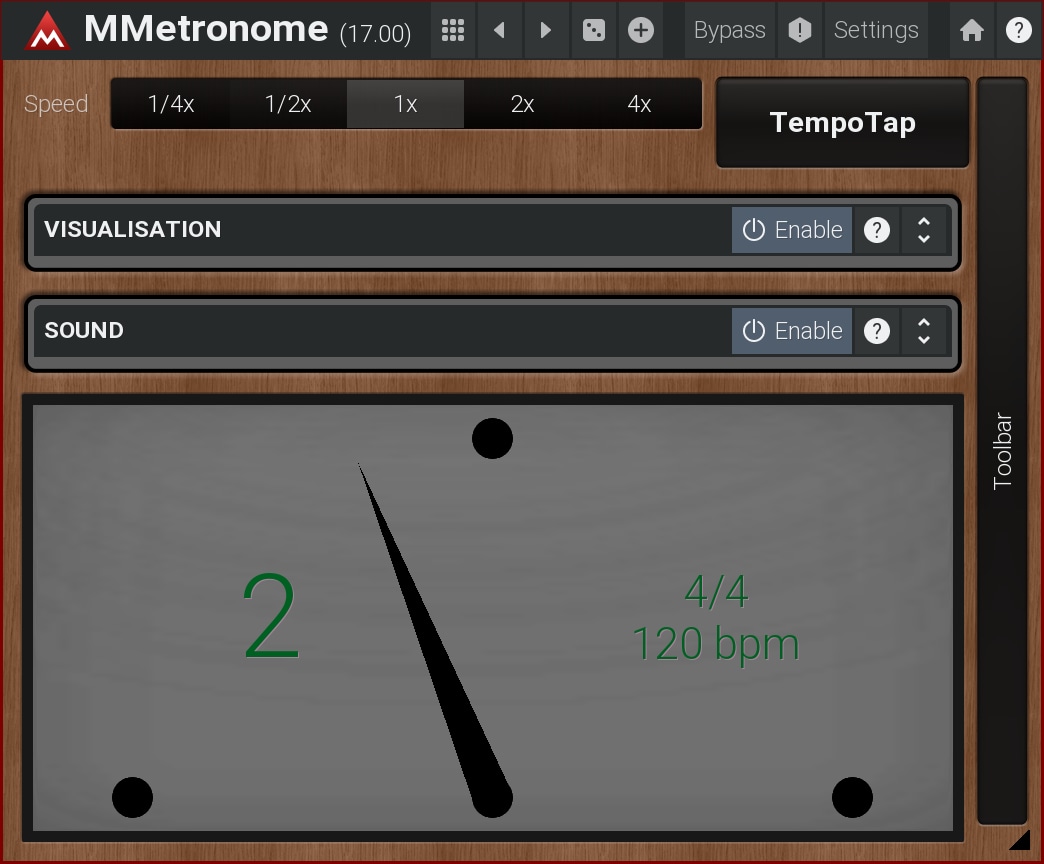Toggle Enable in the Visualisation panel
1044x864 pixels.
coord(792,230)
